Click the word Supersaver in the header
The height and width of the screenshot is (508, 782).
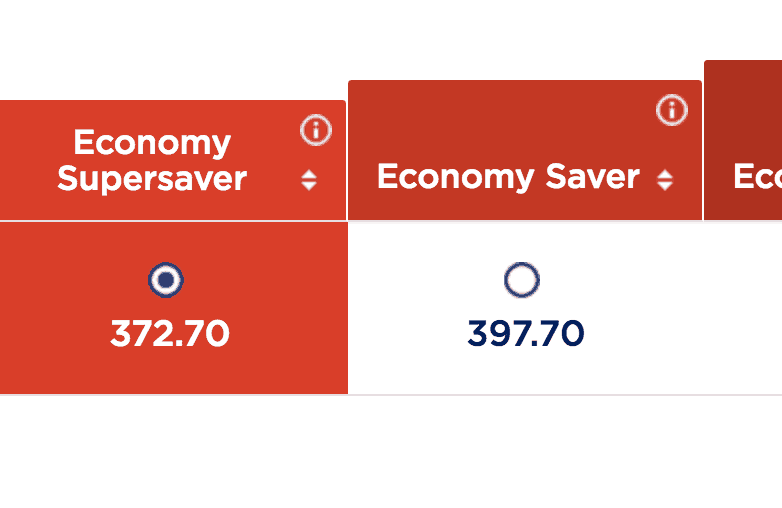(x=152, y=179)
